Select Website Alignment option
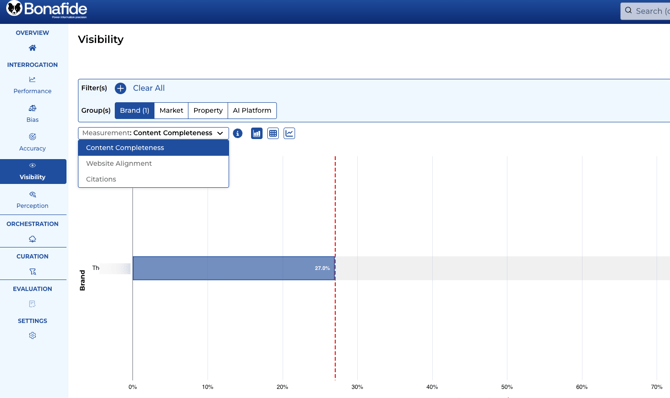This screenshot has width=670, height=398. point(153,163)
